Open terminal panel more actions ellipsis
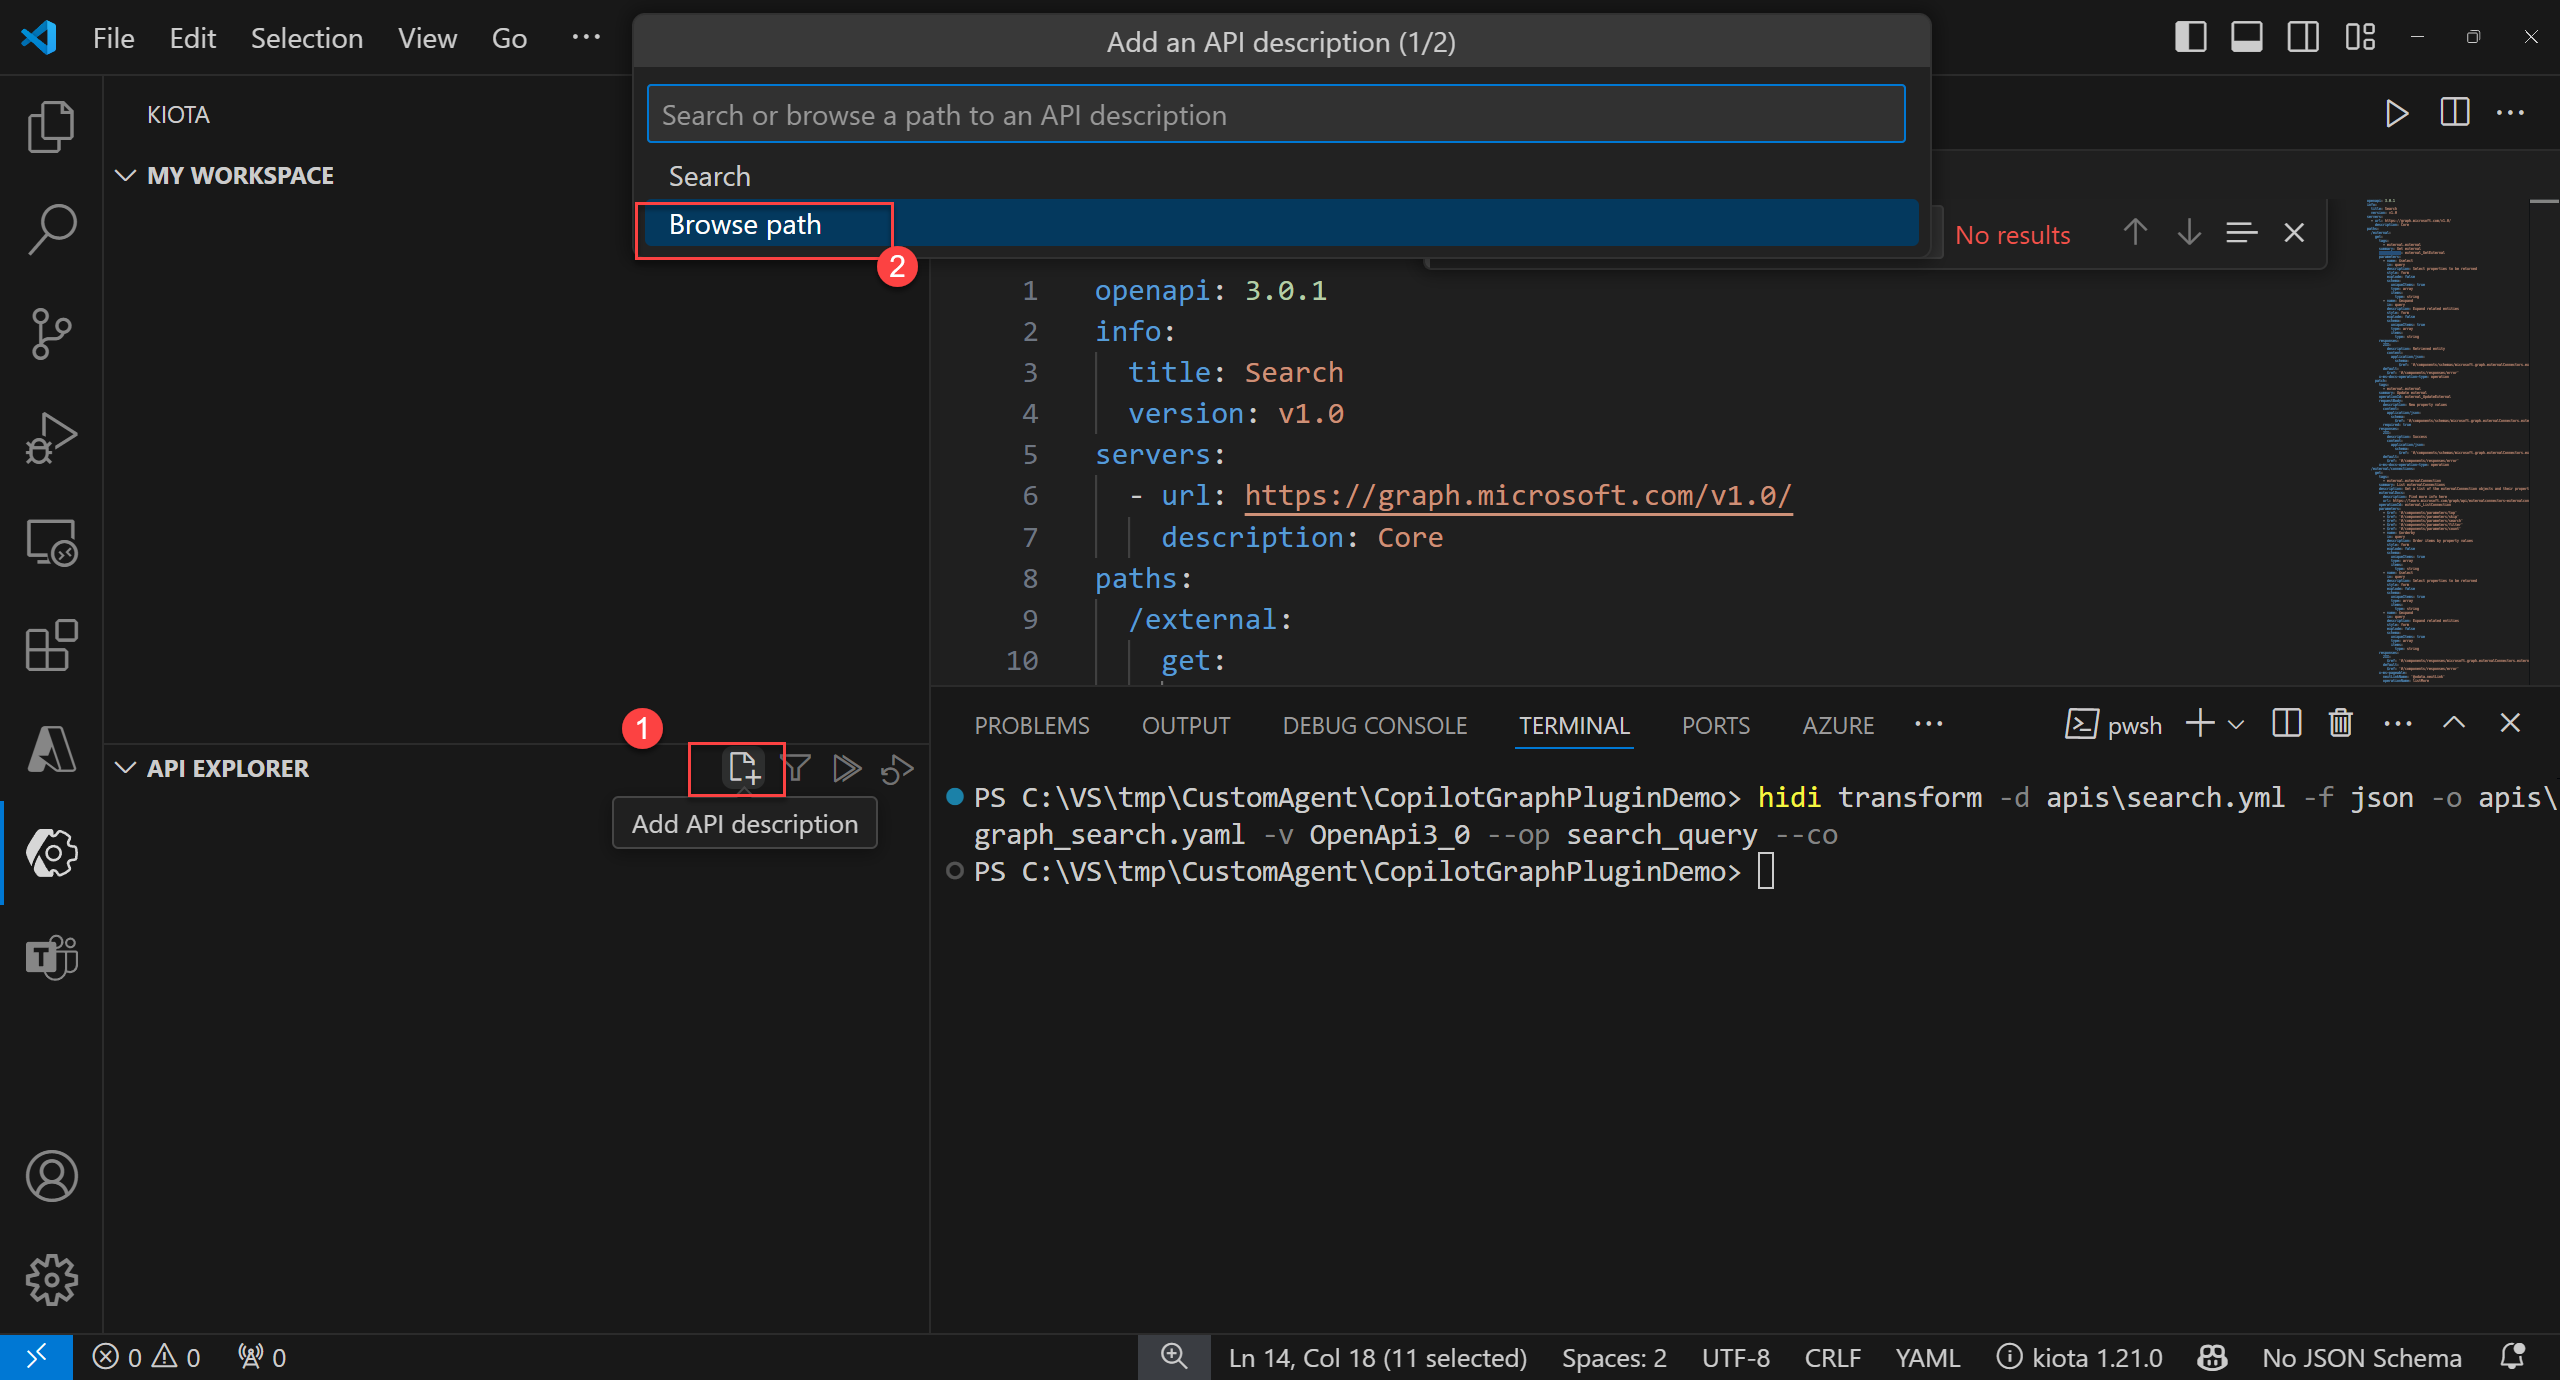Image resolution: width=2560 pixels, height=1380 pixels. coord(2398,723)
